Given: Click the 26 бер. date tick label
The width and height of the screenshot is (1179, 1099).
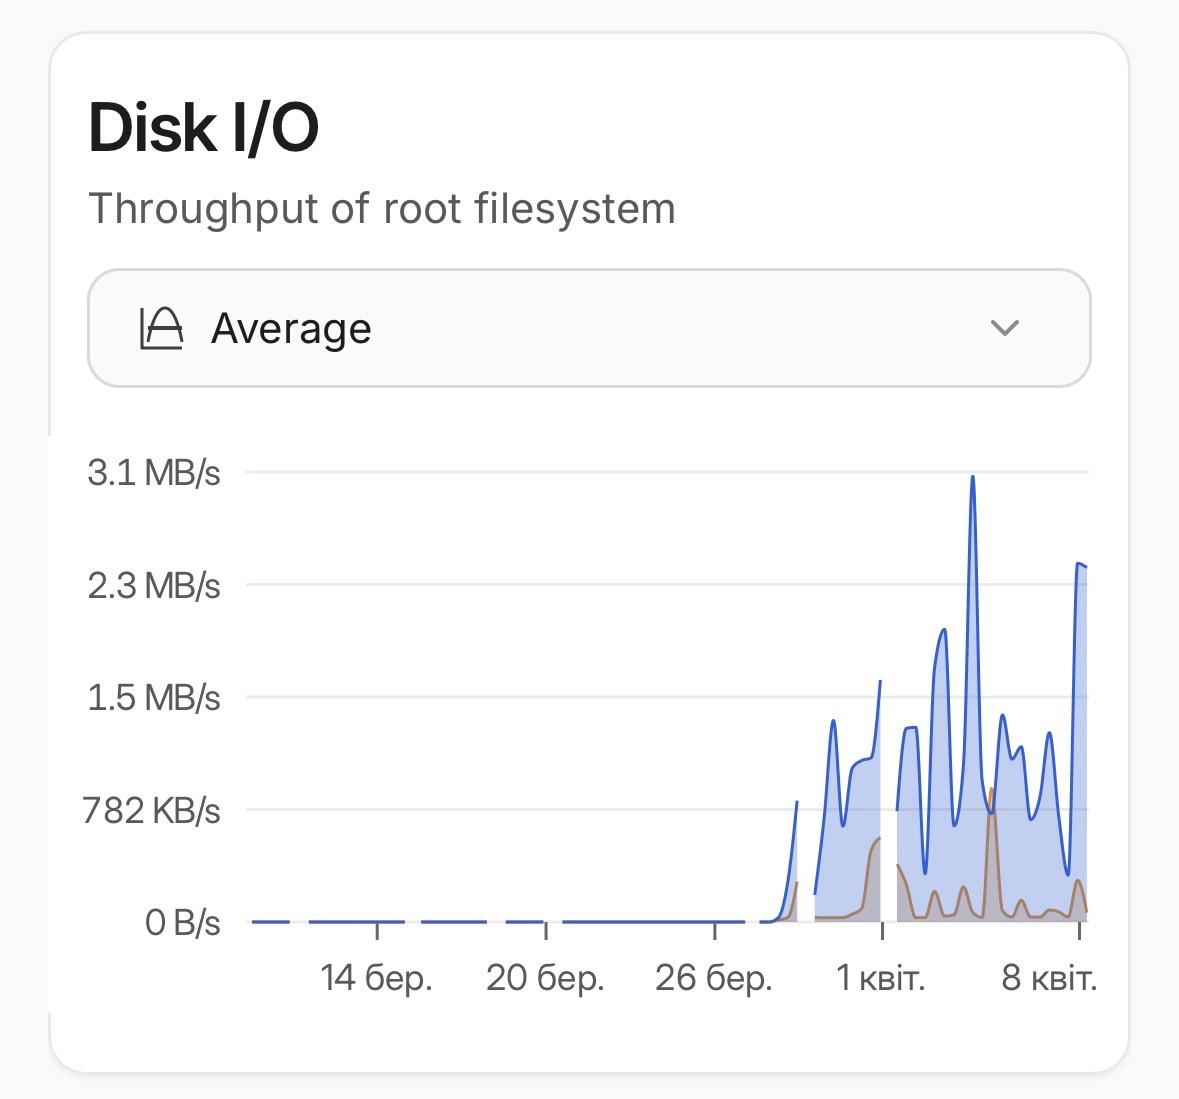Looking at the screenshot, I should point(714,977).
